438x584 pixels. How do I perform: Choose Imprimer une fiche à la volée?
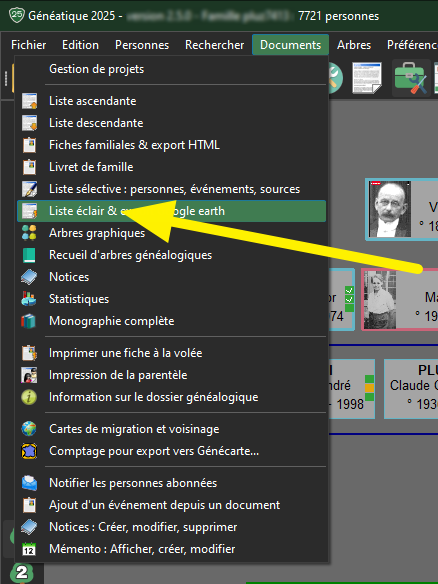pos(126,353)
